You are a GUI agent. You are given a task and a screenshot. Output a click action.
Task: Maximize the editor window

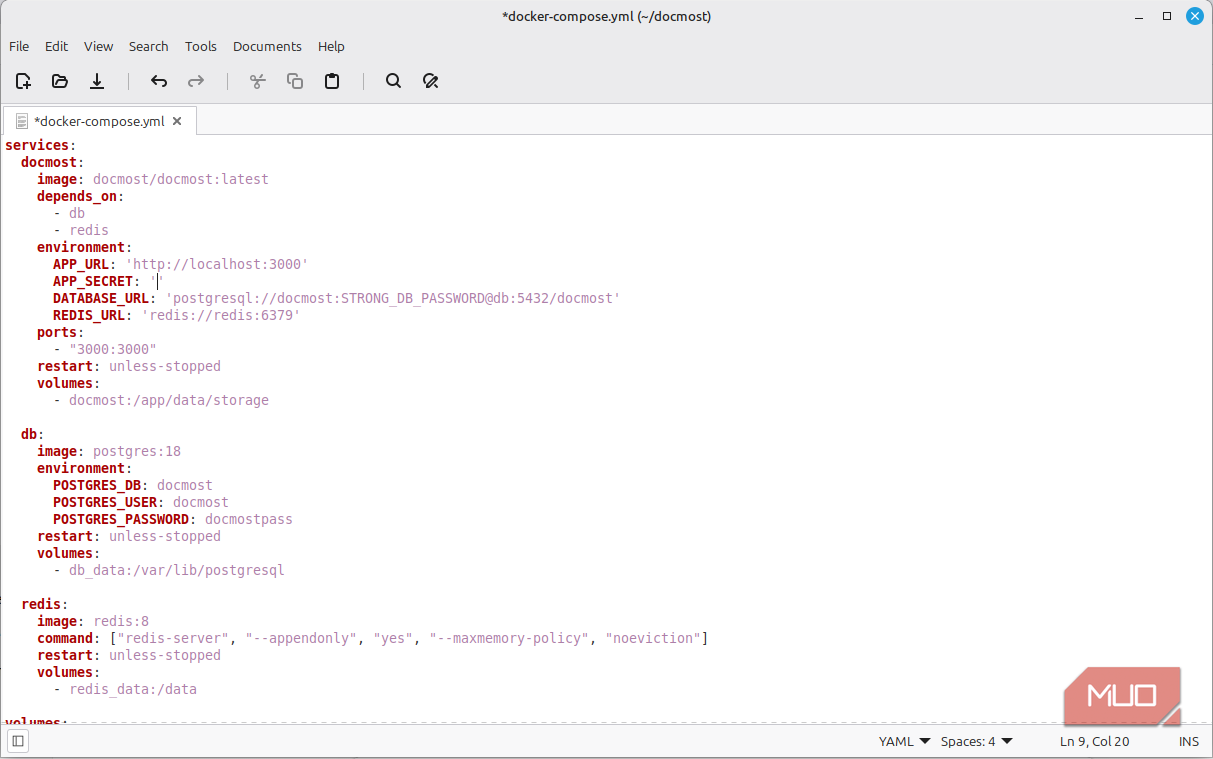[1167, 16]
